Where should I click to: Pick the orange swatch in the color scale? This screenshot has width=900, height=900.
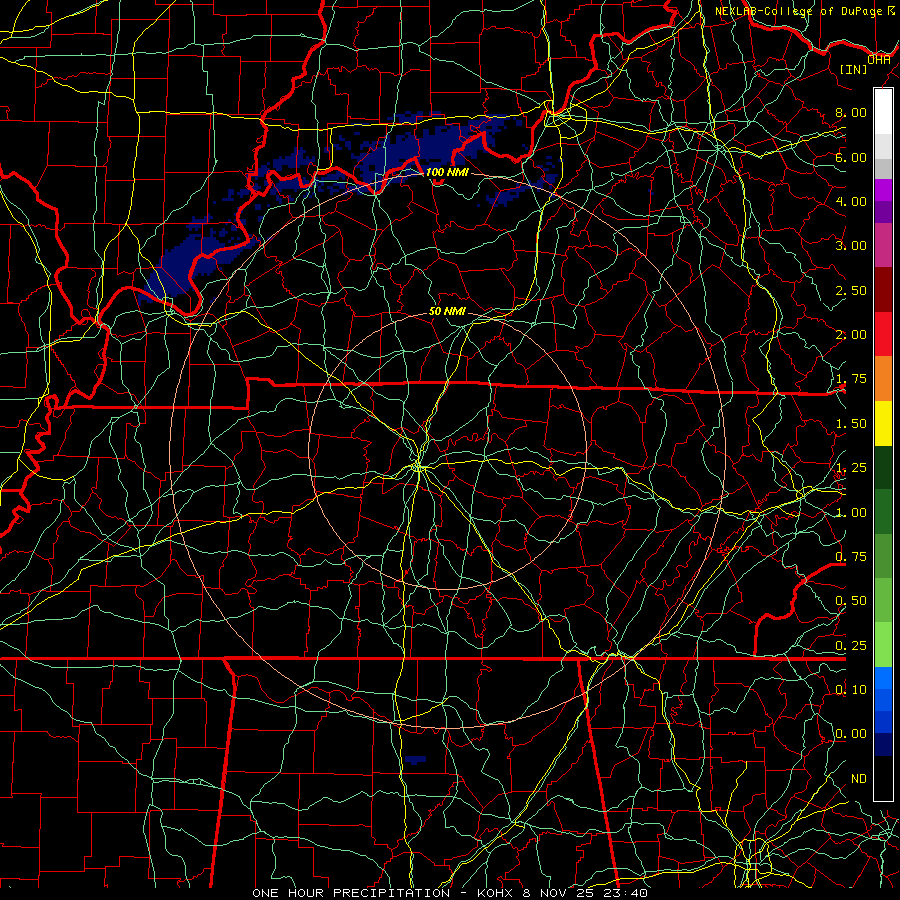coord(883,379)
